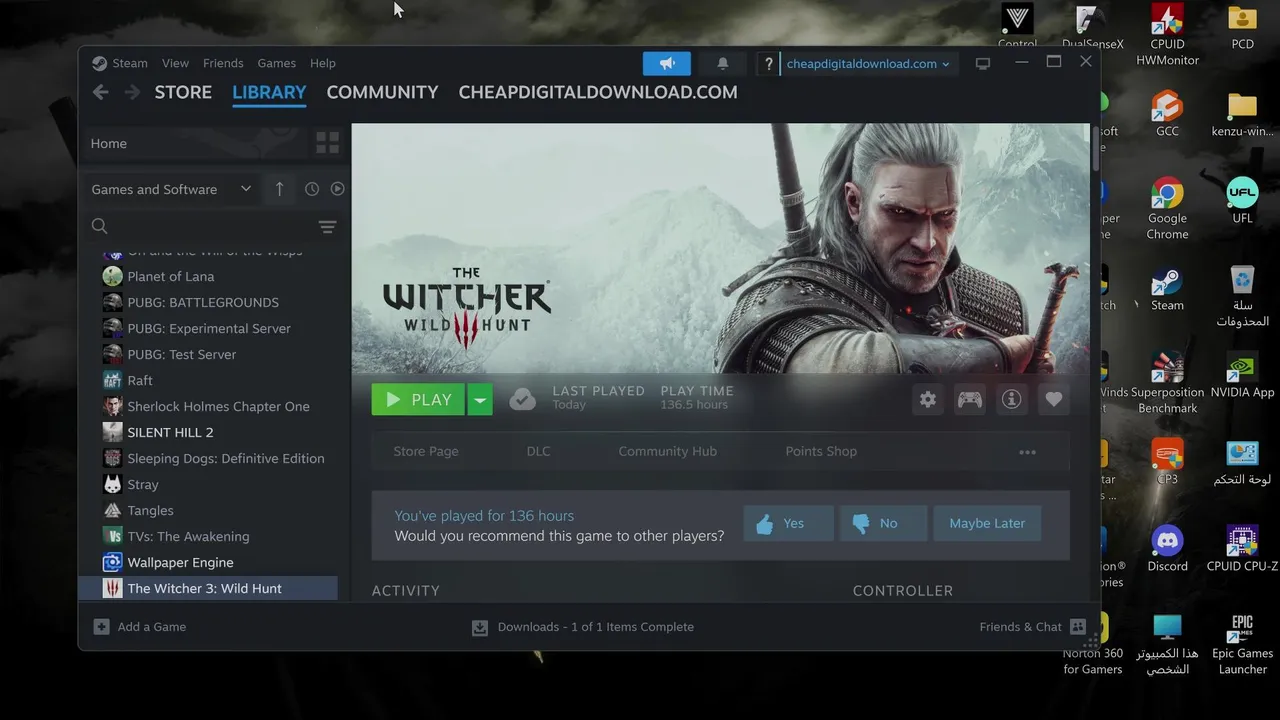Open Epic Games Launcher desktop icon
This screenshot has height=720, width=1280.
click(1242, 645)
